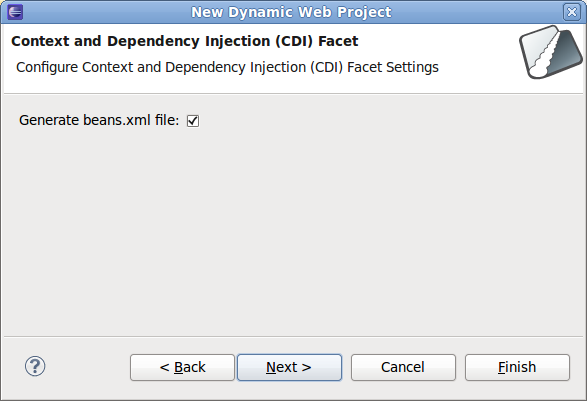Complete the wizard with Finish button

[517, 367]
